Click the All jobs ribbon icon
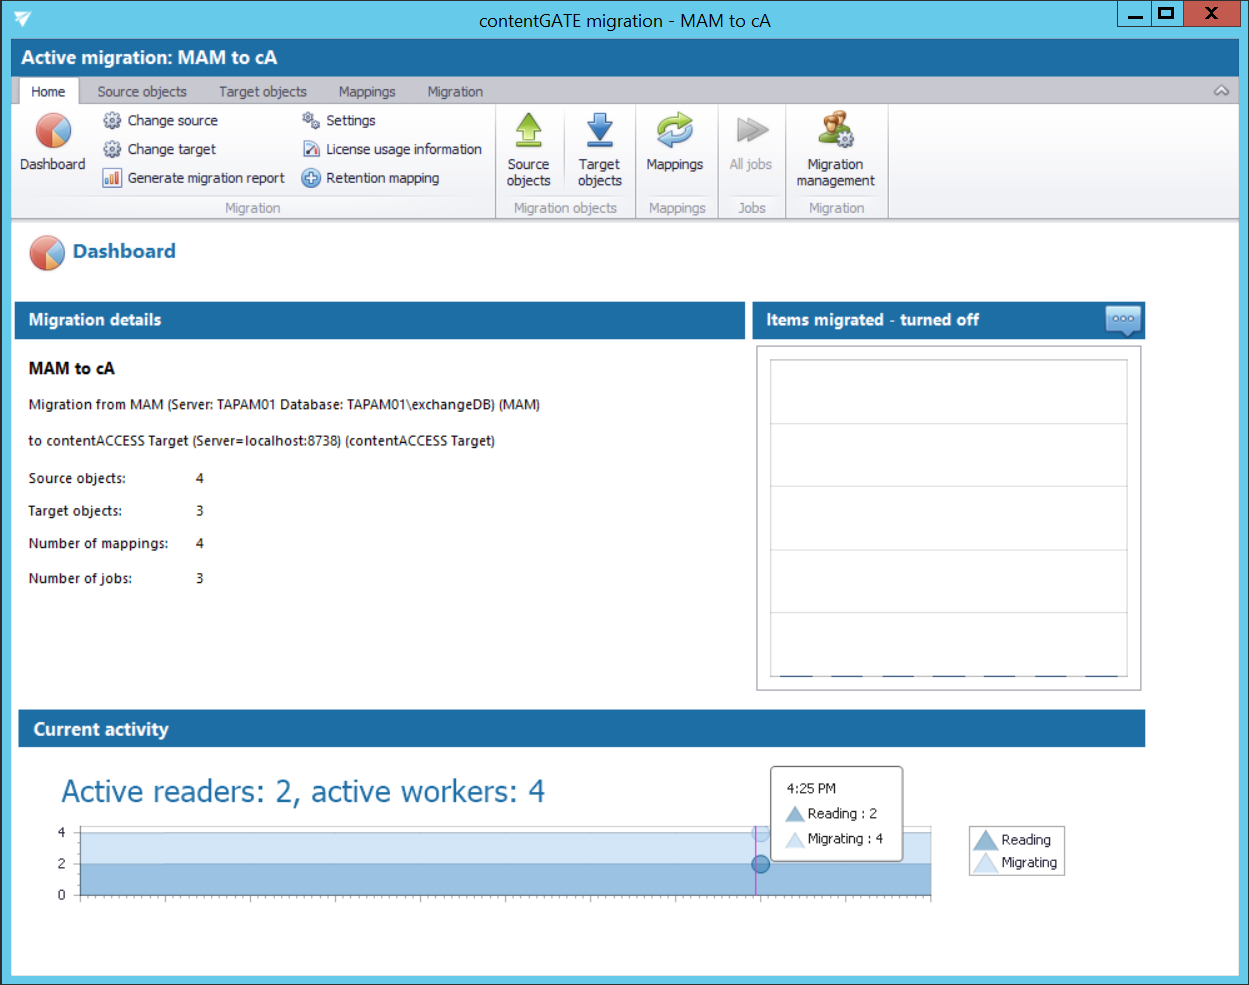This screenshot has width=1249, height=985. [x=751, y=131]
